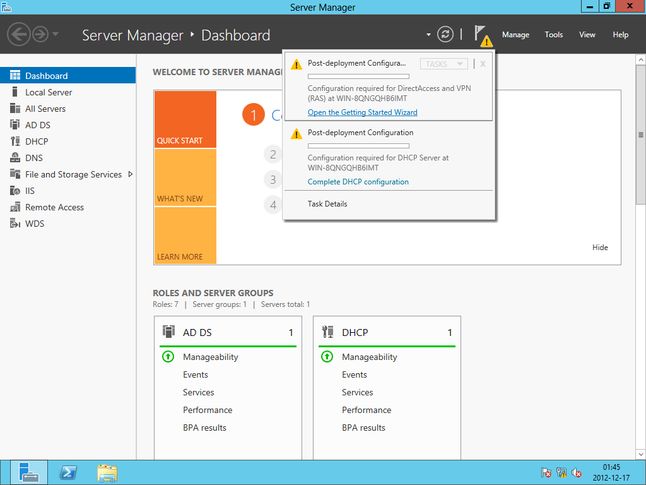
Task: Open File Explorer from the taskbar
Action: (107, 473)
